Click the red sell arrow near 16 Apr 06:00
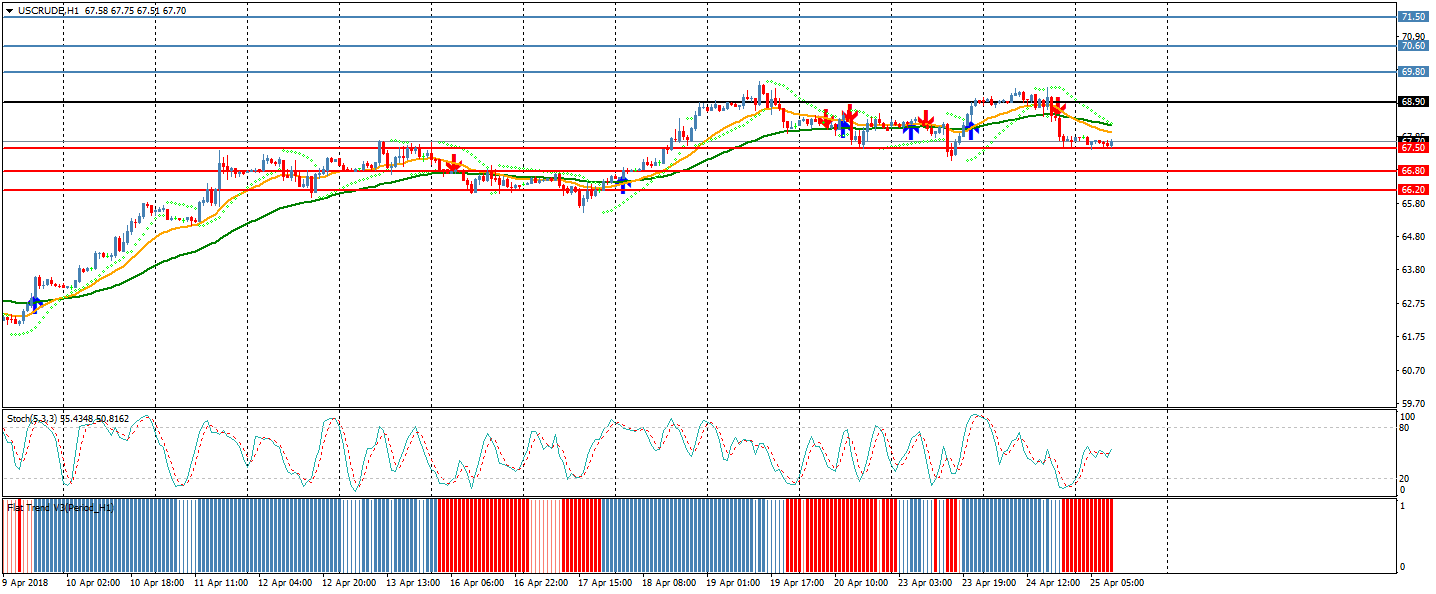The height and width of the screenshot is (594, 1436). tap(453, 164)
